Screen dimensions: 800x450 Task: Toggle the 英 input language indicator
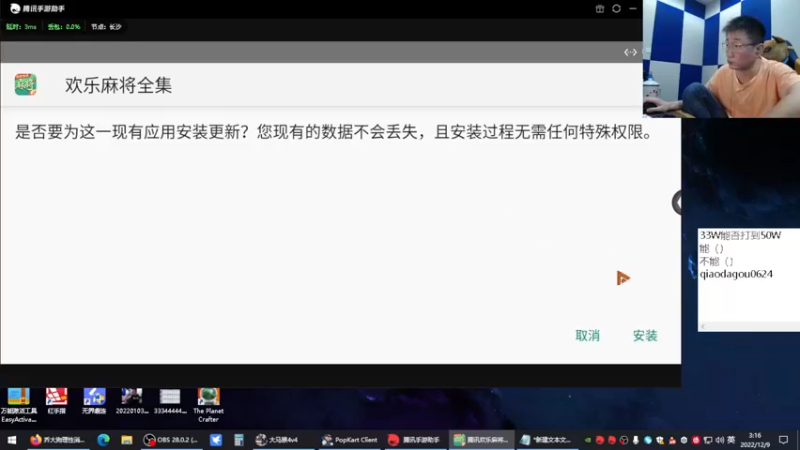(x=731, y=440)
